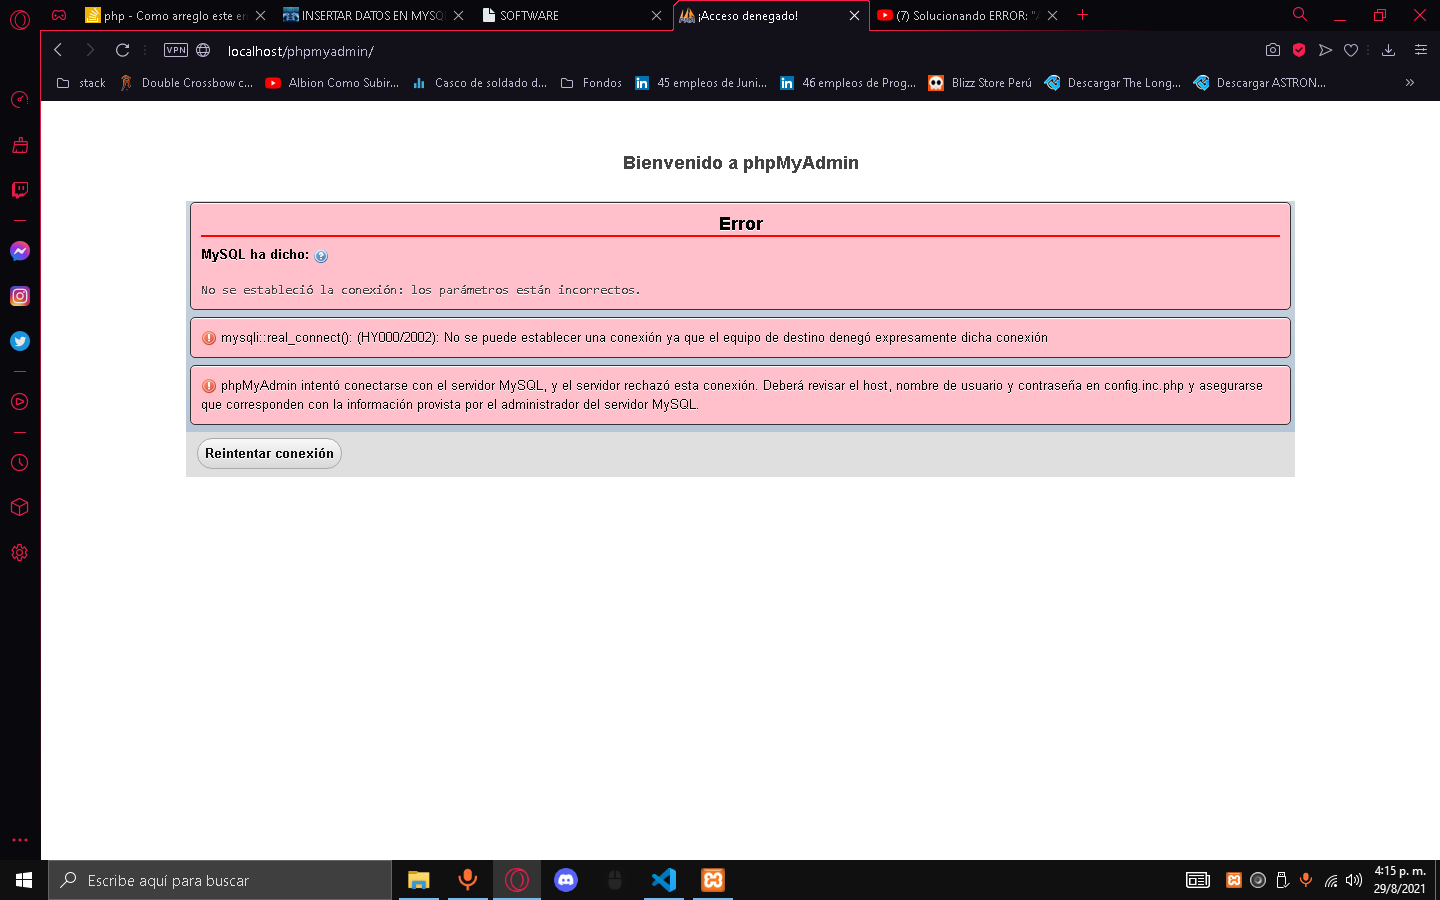
Task: Open Extensions cube icon in sidebar
Action: 20,507
